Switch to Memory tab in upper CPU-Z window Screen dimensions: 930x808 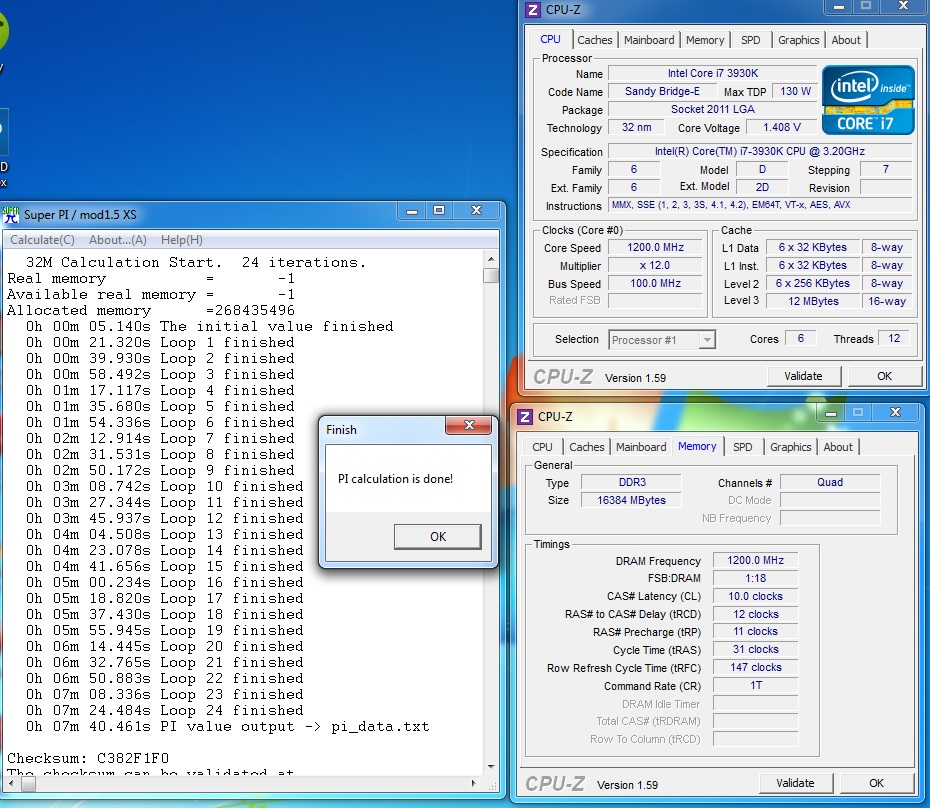point(705,40)
